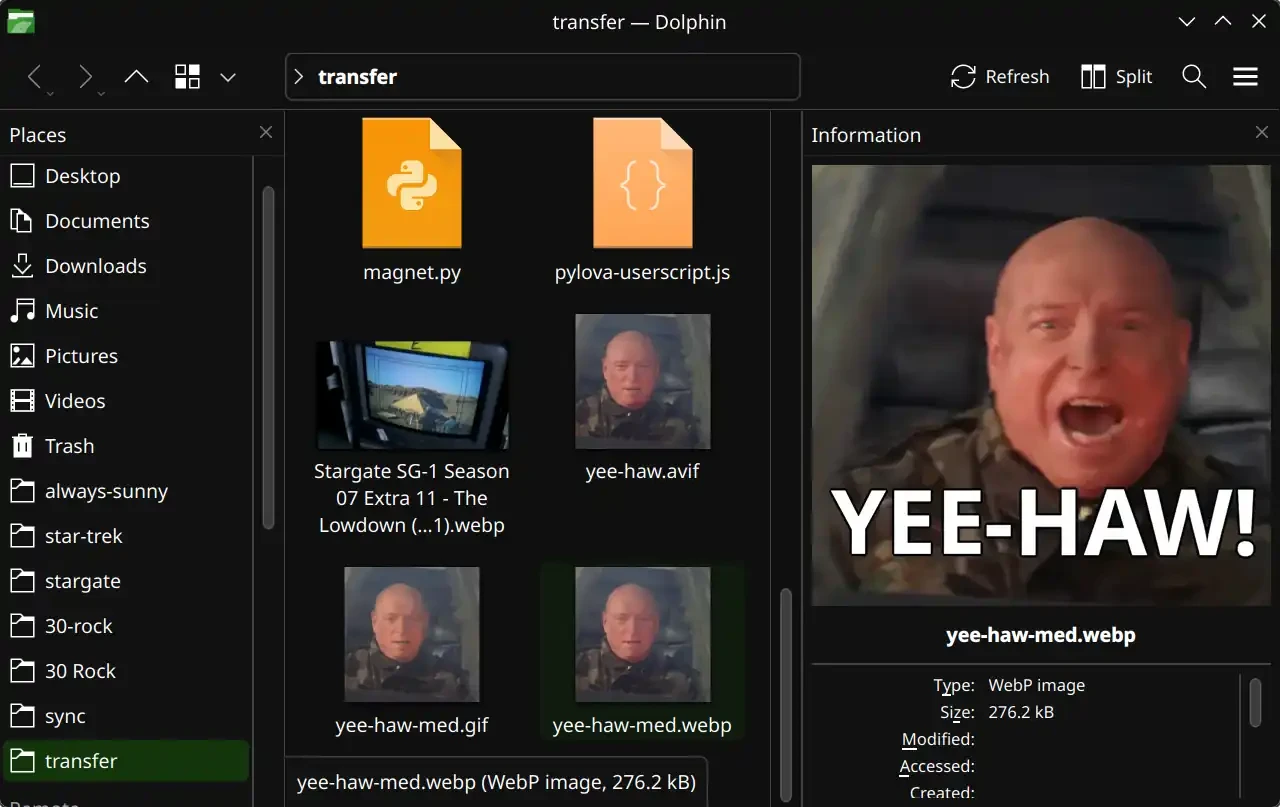The image size is (1280, 807).
Task: Click the Information panel scrollbar
Action: 1255,702
